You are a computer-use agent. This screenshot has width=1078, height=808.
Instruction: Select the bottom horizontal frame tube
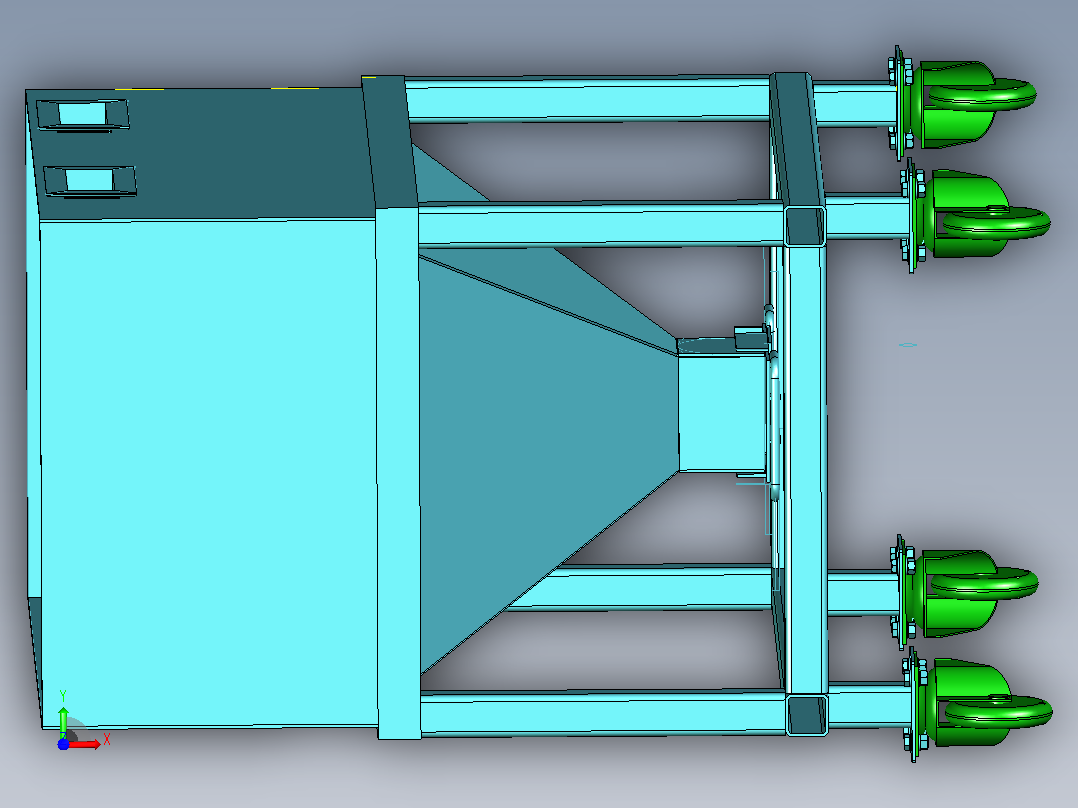603,713
